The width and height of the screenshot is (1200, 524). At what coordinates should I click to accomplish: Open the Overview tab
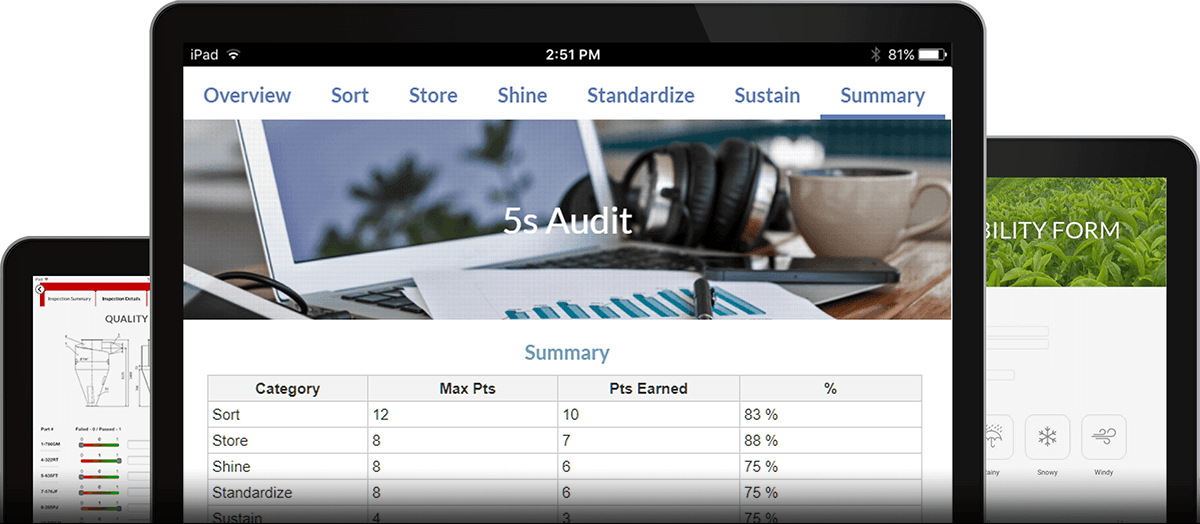247,96
